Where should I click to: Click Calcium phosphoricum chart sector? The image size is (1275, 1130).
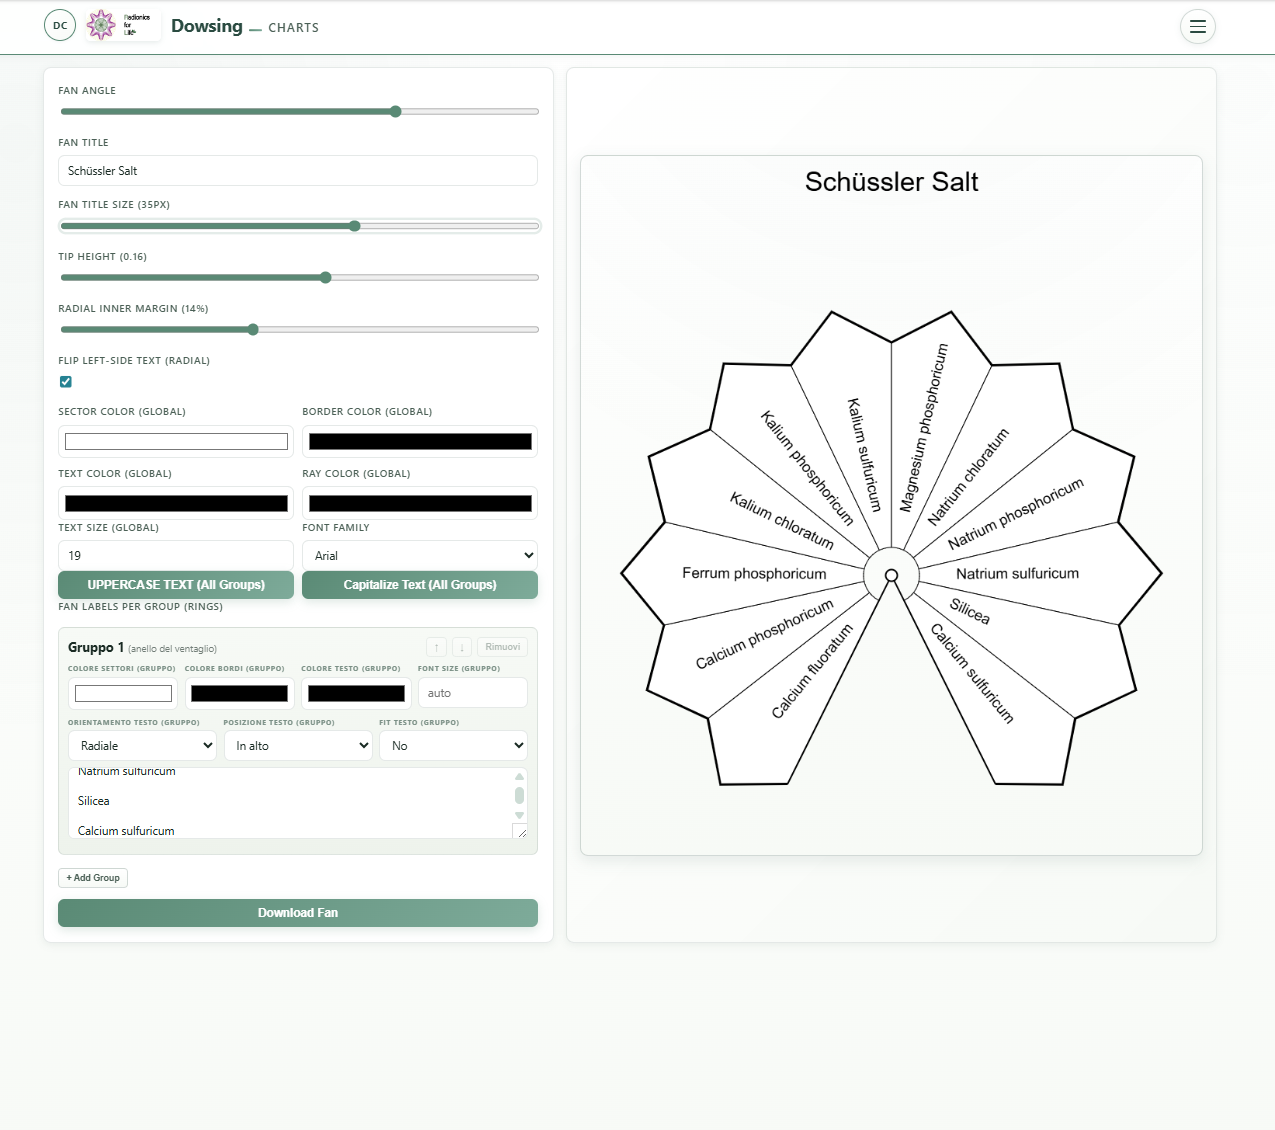coord(765,634)
